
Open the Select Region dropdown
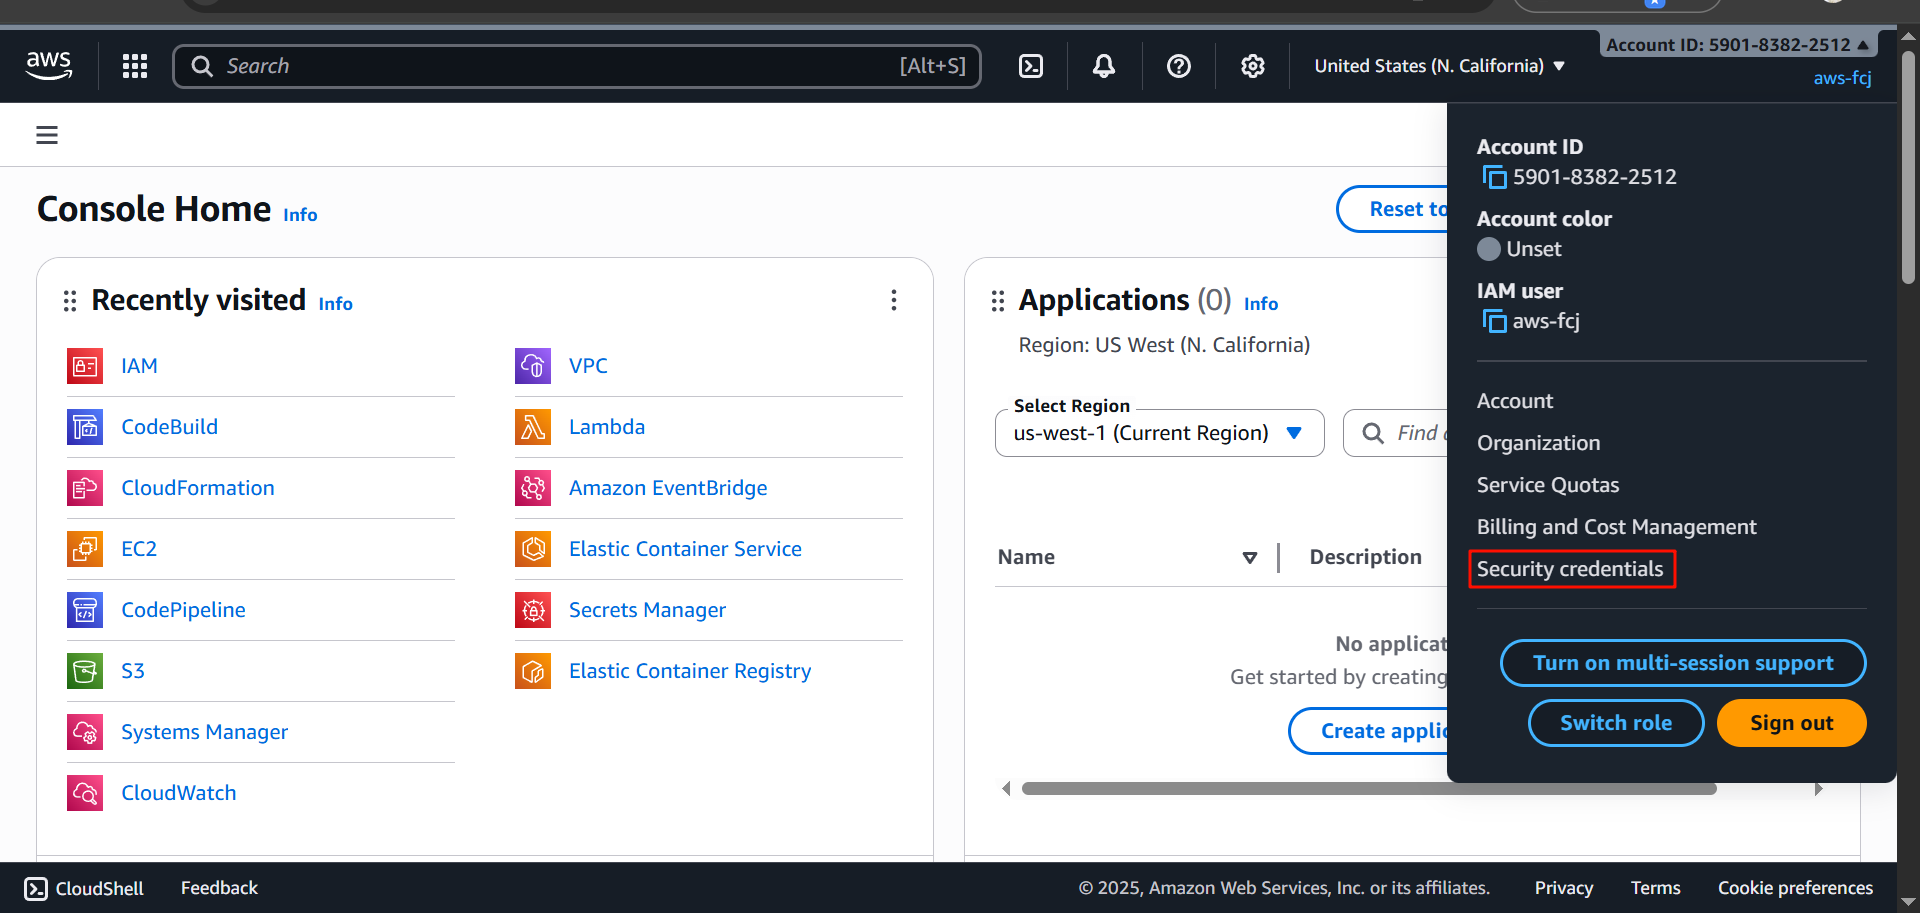pyautogui.click(x=1160, y=433)
